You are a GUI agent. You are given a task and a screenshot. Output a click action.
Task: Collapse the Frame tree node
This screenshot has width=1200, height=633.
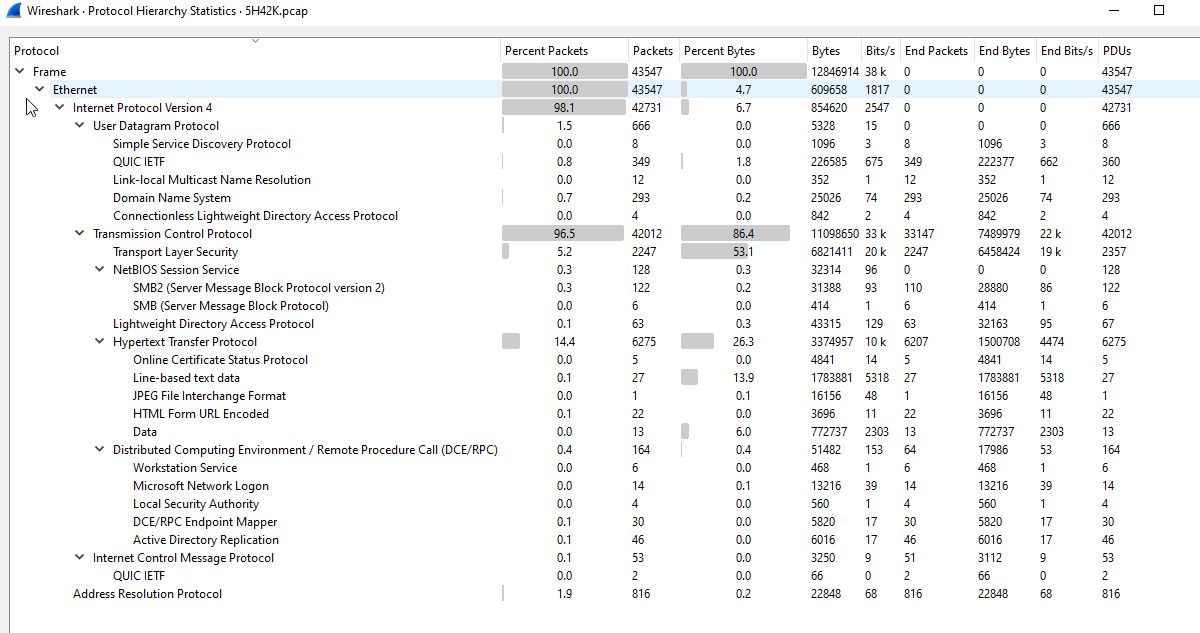pos(20,72)
